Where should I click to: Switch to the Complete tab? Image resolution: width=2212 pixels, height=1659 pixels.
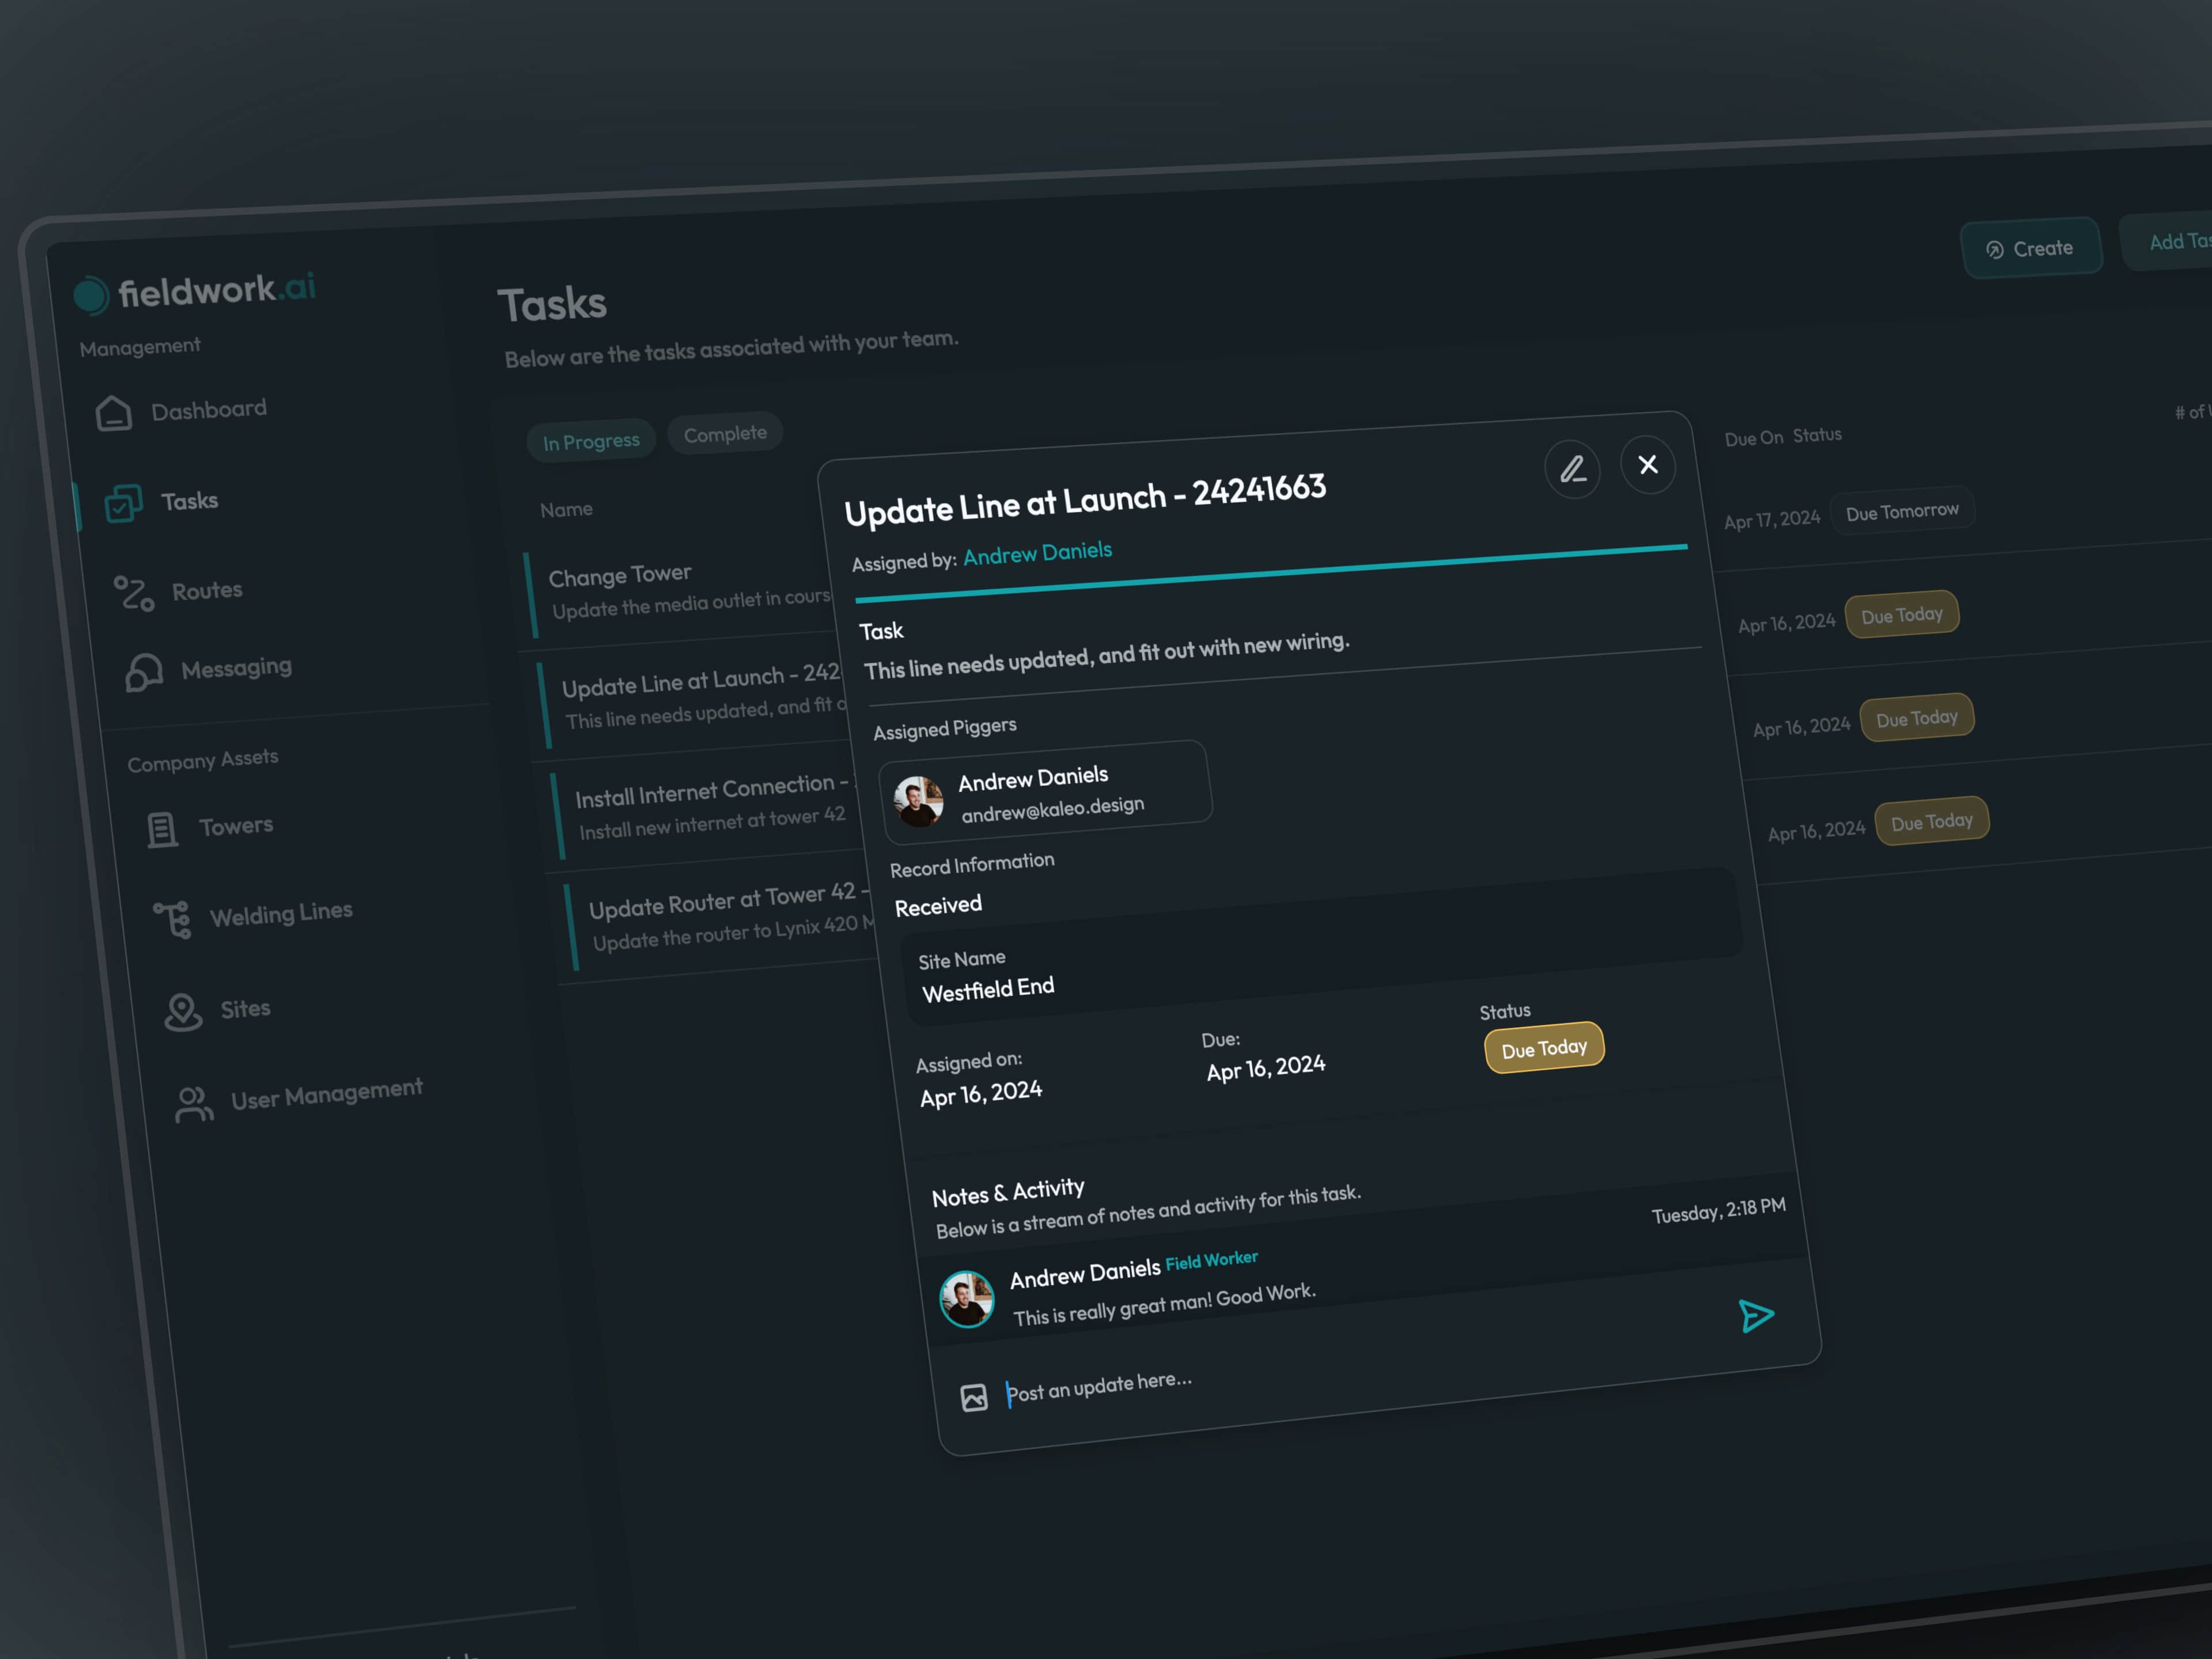725,434
